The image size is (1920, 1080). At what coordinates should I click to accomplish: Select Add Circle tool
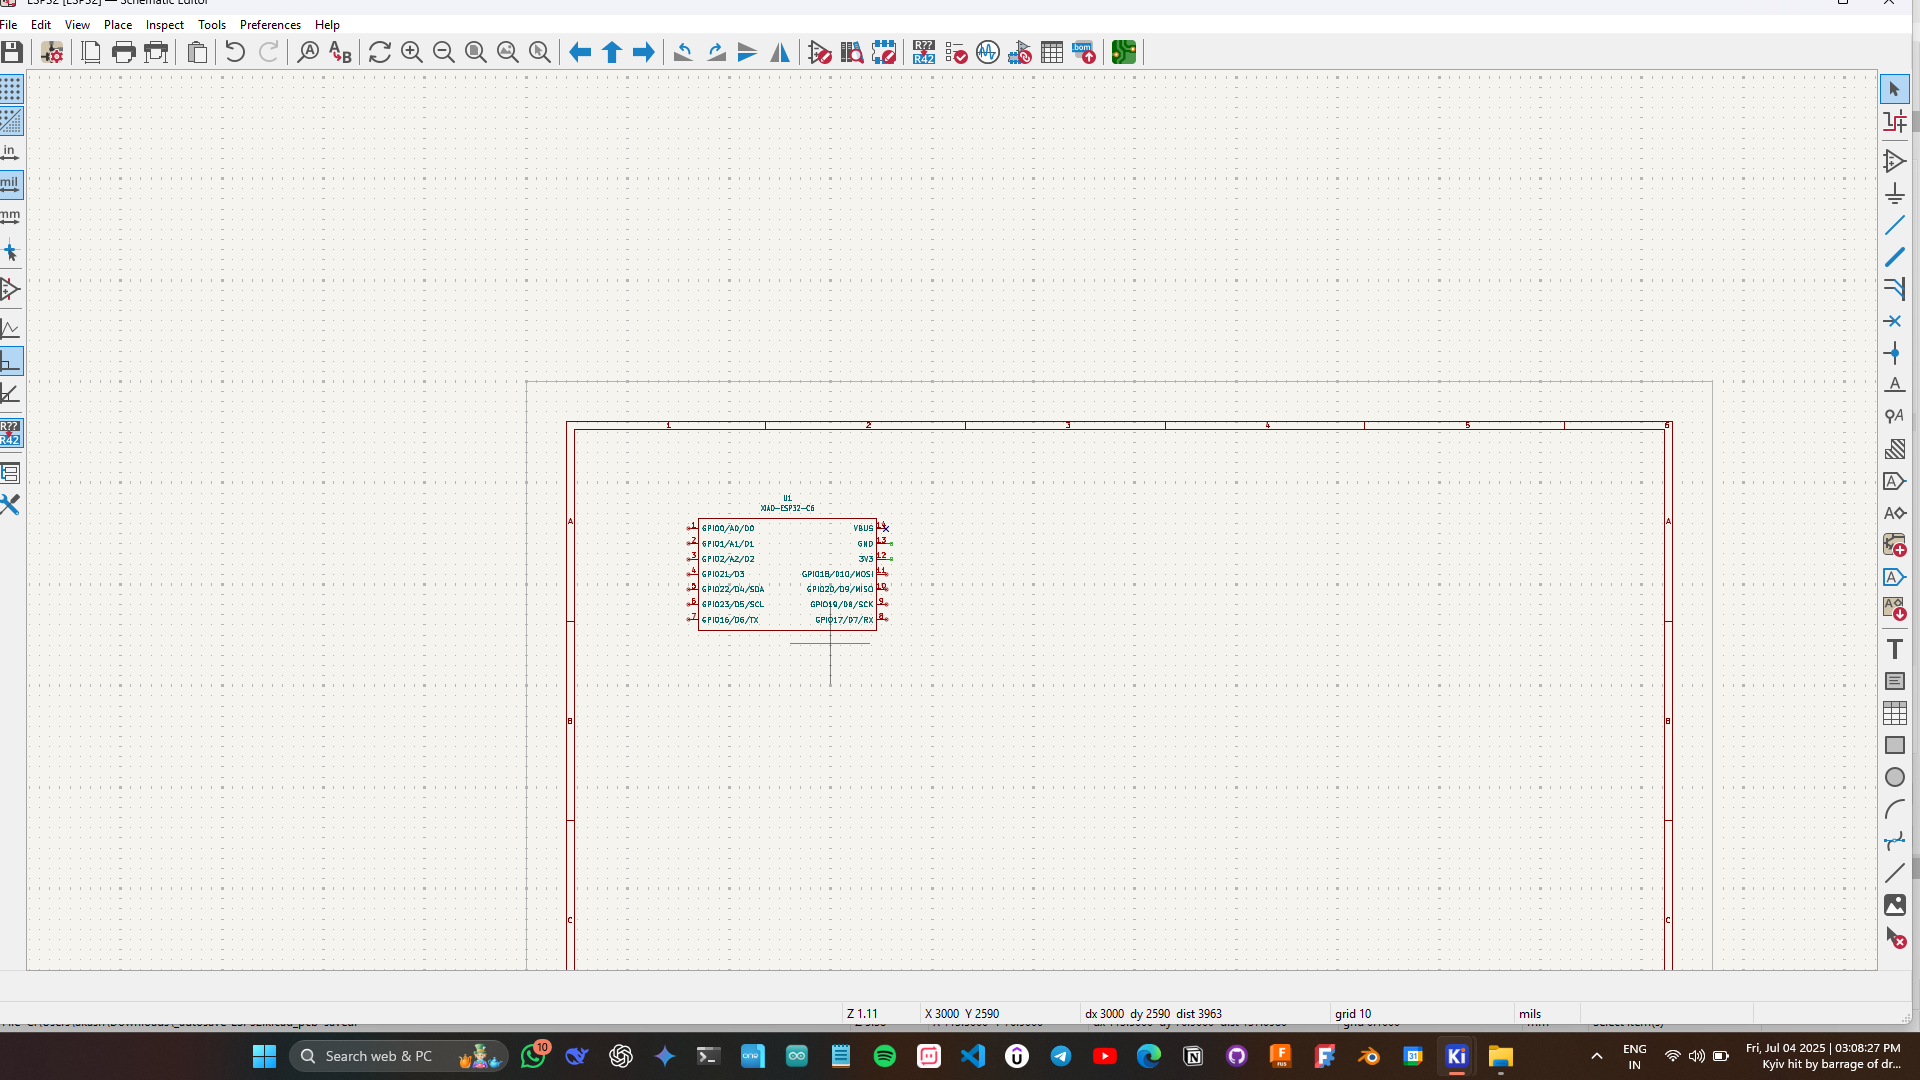click(x=1894, y=777)
